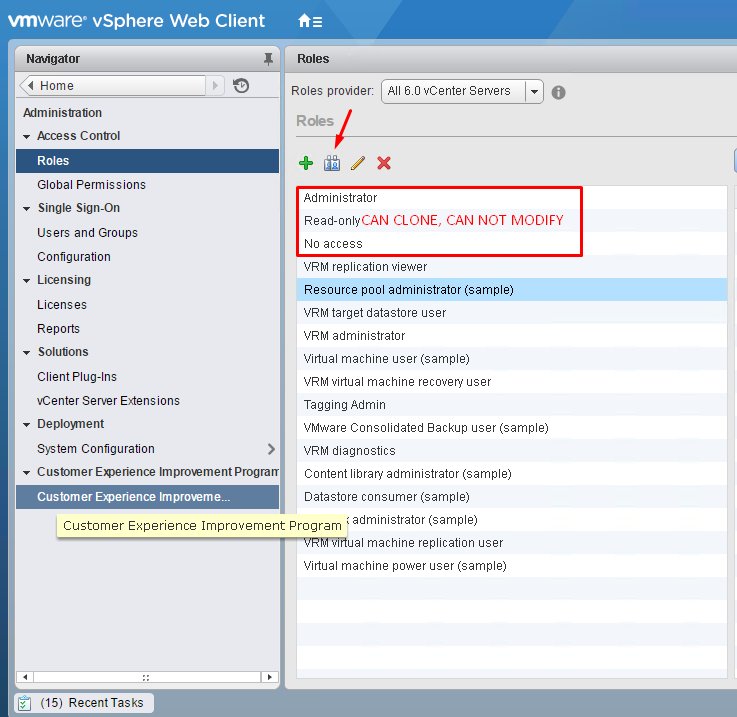Viewport: 737px width, 717px height.
Task: Open the navigation history clock icon
Action: pos(241,86)
